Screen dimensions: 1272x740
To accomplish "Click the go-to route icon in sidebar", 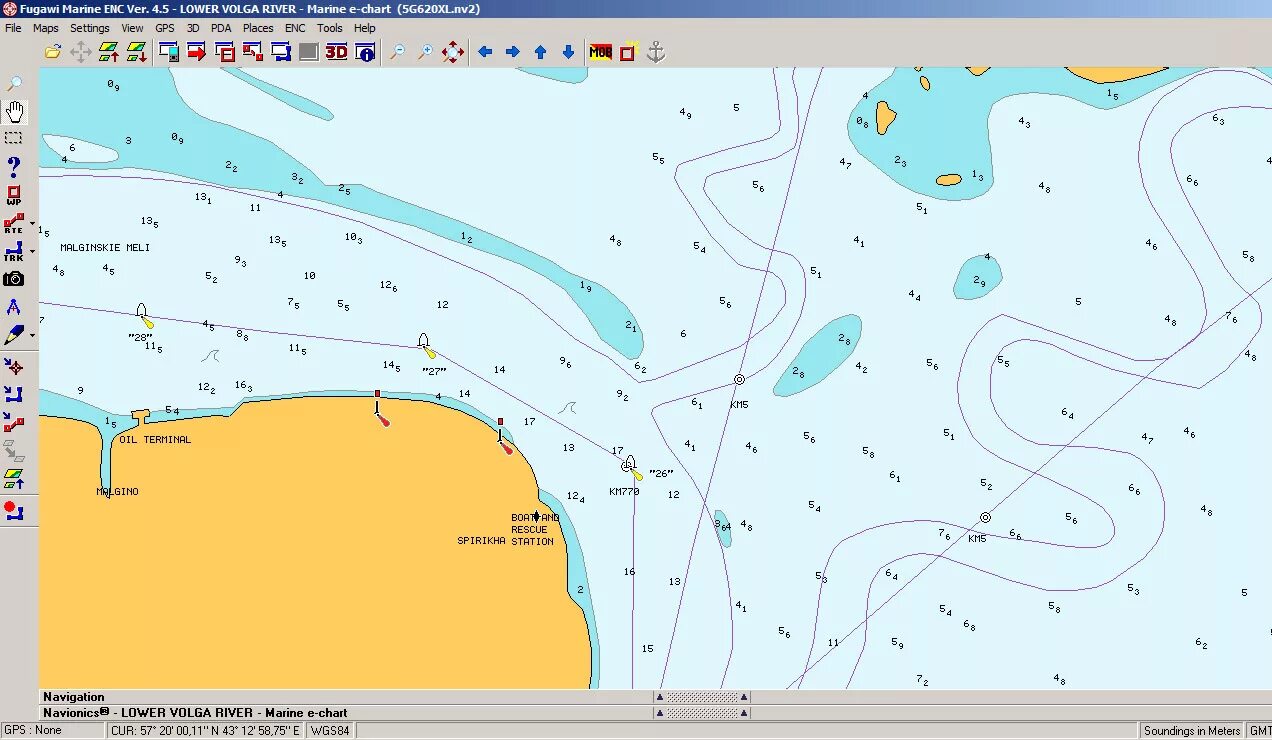I will tap(14, 423).
